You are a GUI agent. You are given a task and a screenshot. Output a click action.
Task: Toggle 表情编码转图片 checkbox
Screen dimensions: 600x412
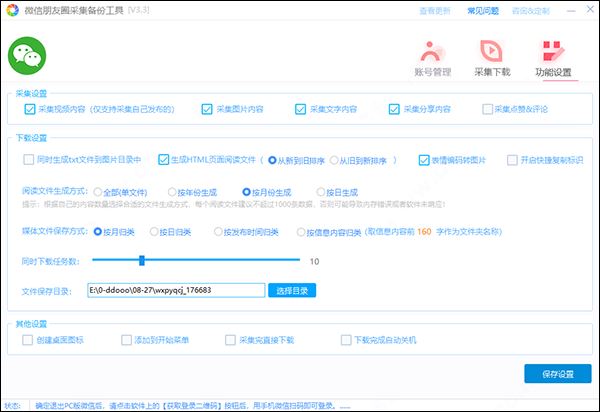coord(424,160)
